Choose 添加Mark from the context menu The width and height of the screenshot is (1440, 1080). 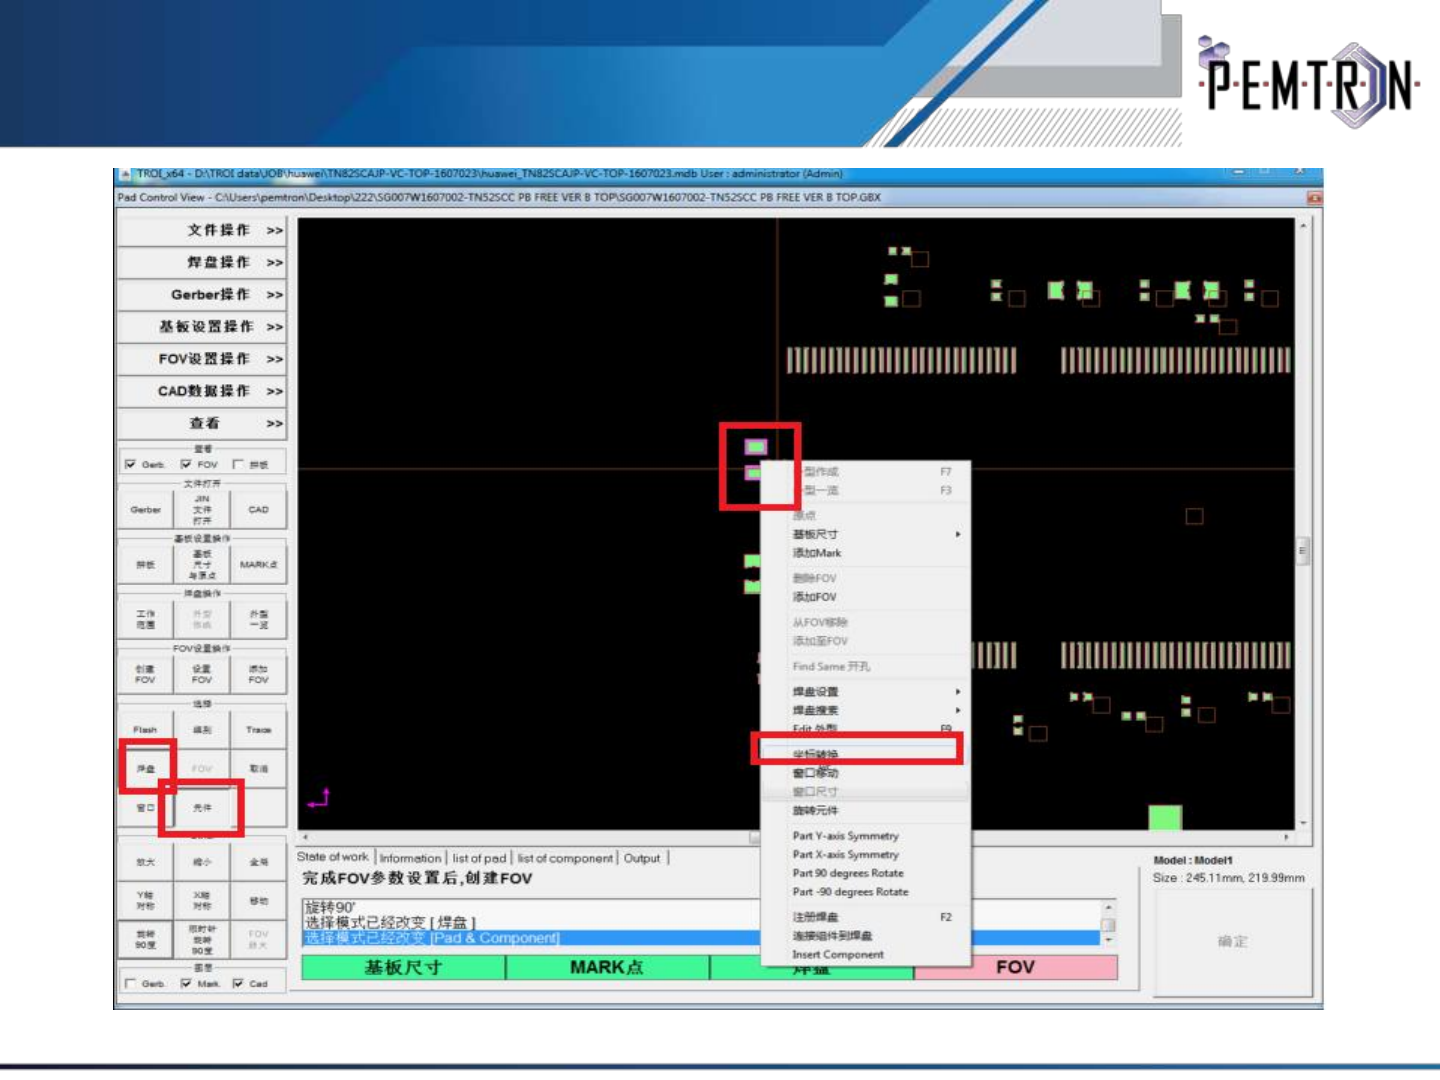[866, 553]
